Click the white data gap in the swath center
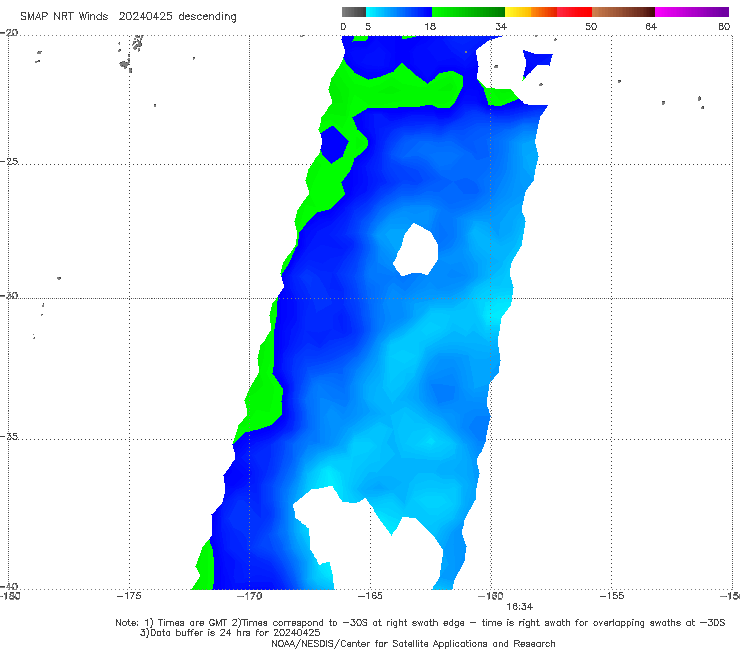 (416, 250)
